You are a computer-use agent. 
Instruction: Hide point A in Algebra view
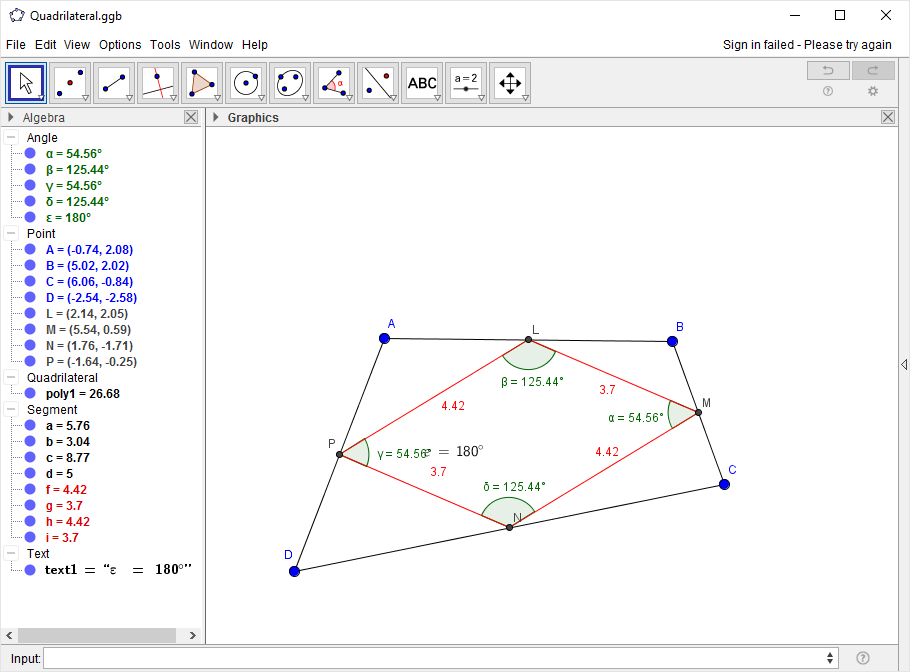click(30, 250)
